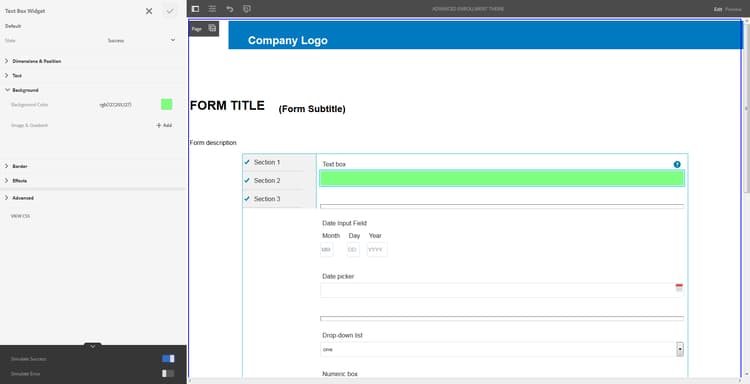The width and height of the screenshot is (750, 384).
Task: Open the green background color swatch
Action: click(166, 104)
